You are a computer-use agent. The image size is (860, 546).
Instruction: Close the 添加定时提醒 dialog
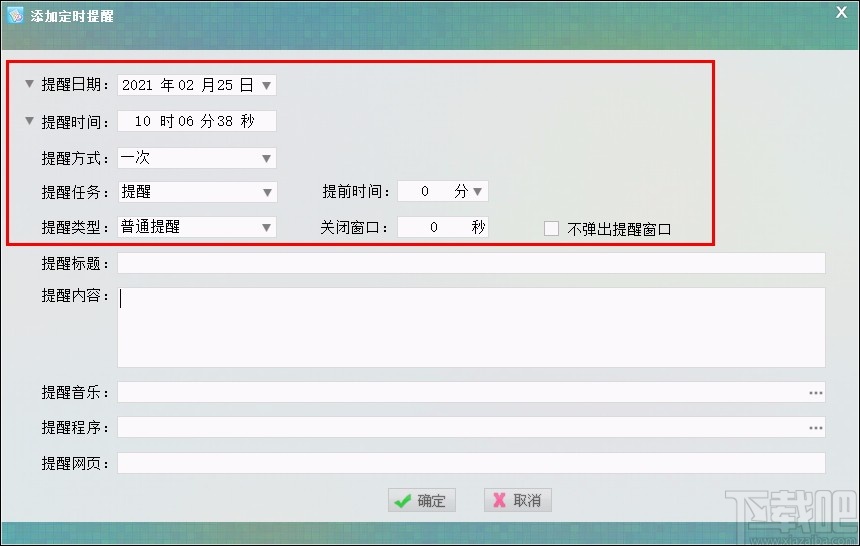pos(841,12)
